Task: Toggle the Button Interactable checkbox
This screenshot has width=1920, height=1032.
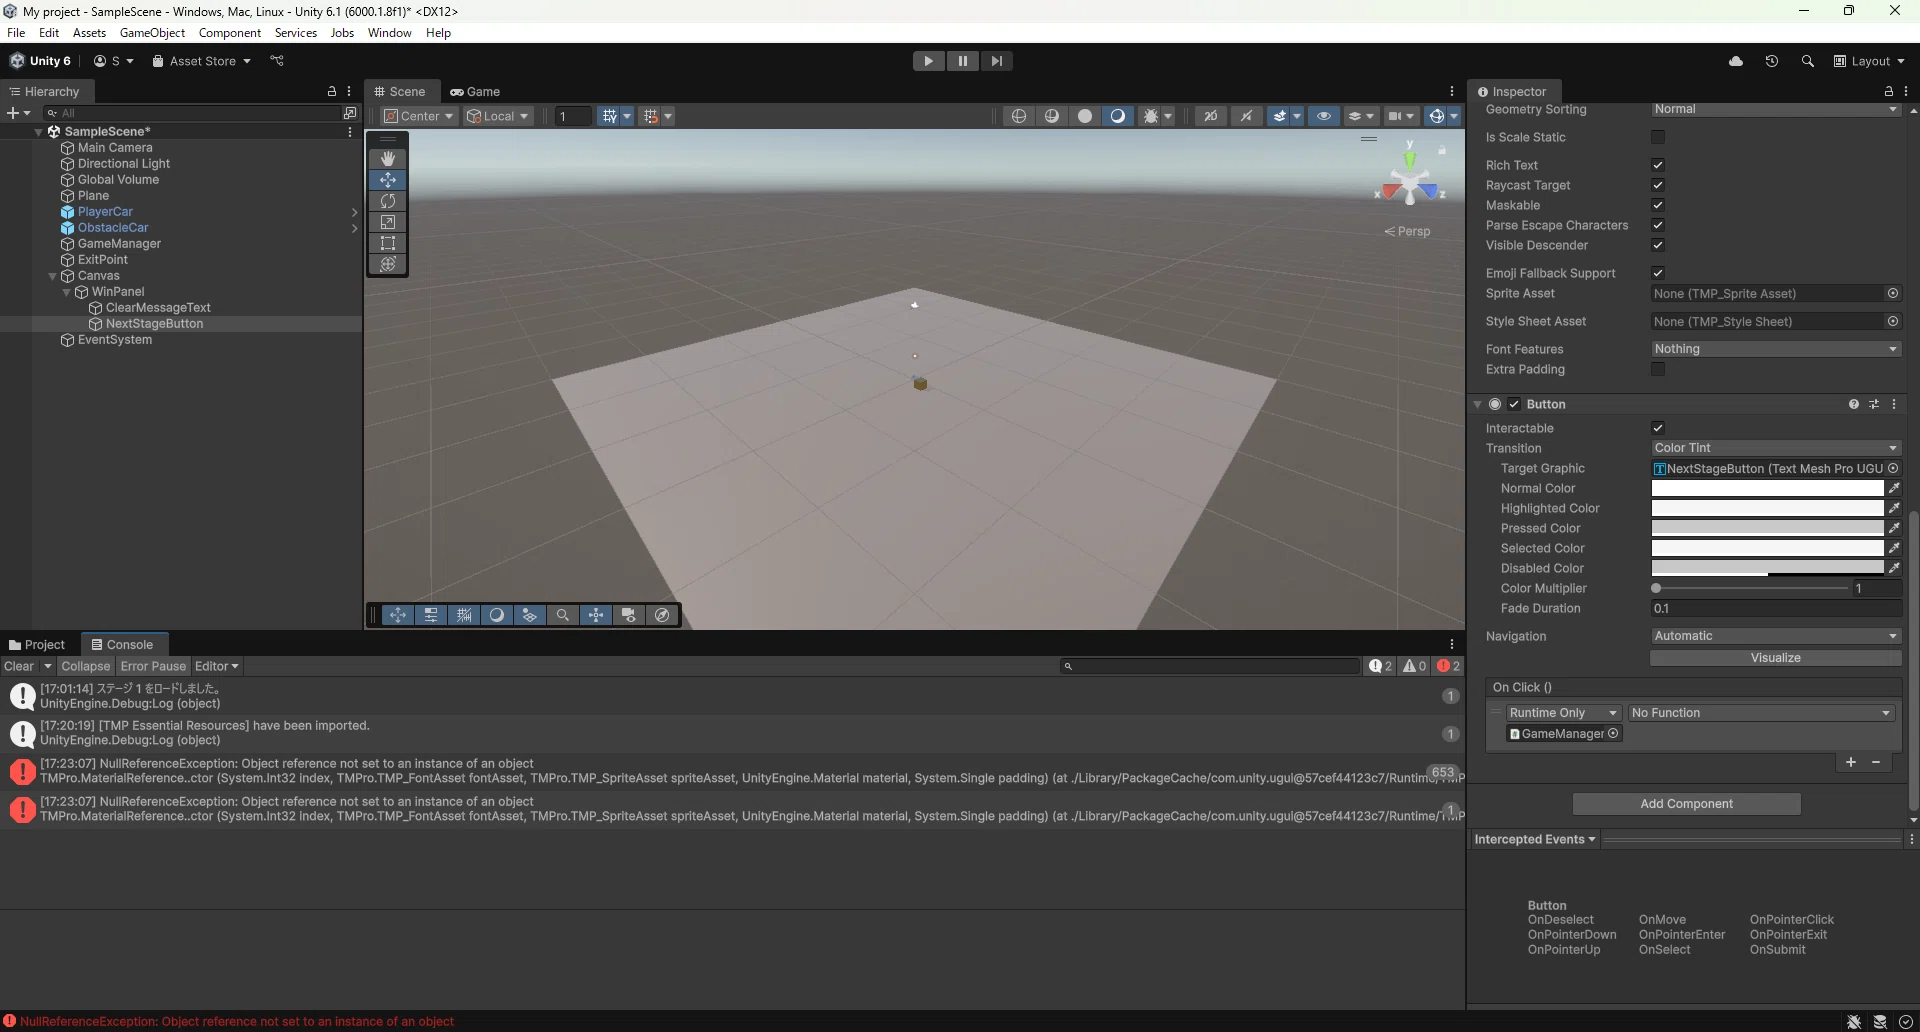Action: coord(1658,428)
